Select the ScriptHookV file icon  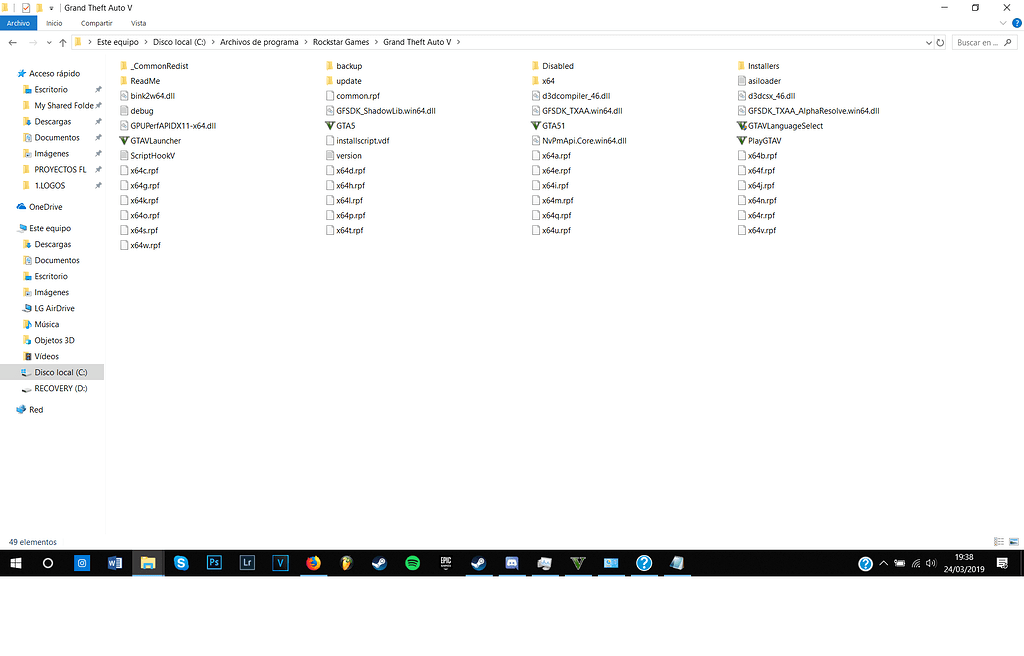tap(124, 156)
